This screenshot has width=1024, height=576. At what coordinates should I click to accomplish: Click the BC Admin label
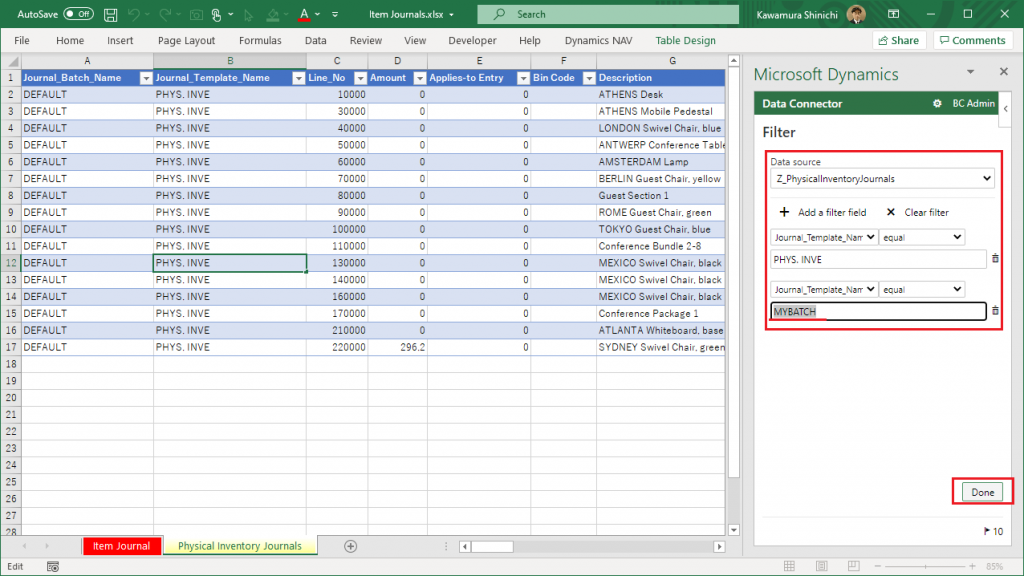[x=973, y=103]
